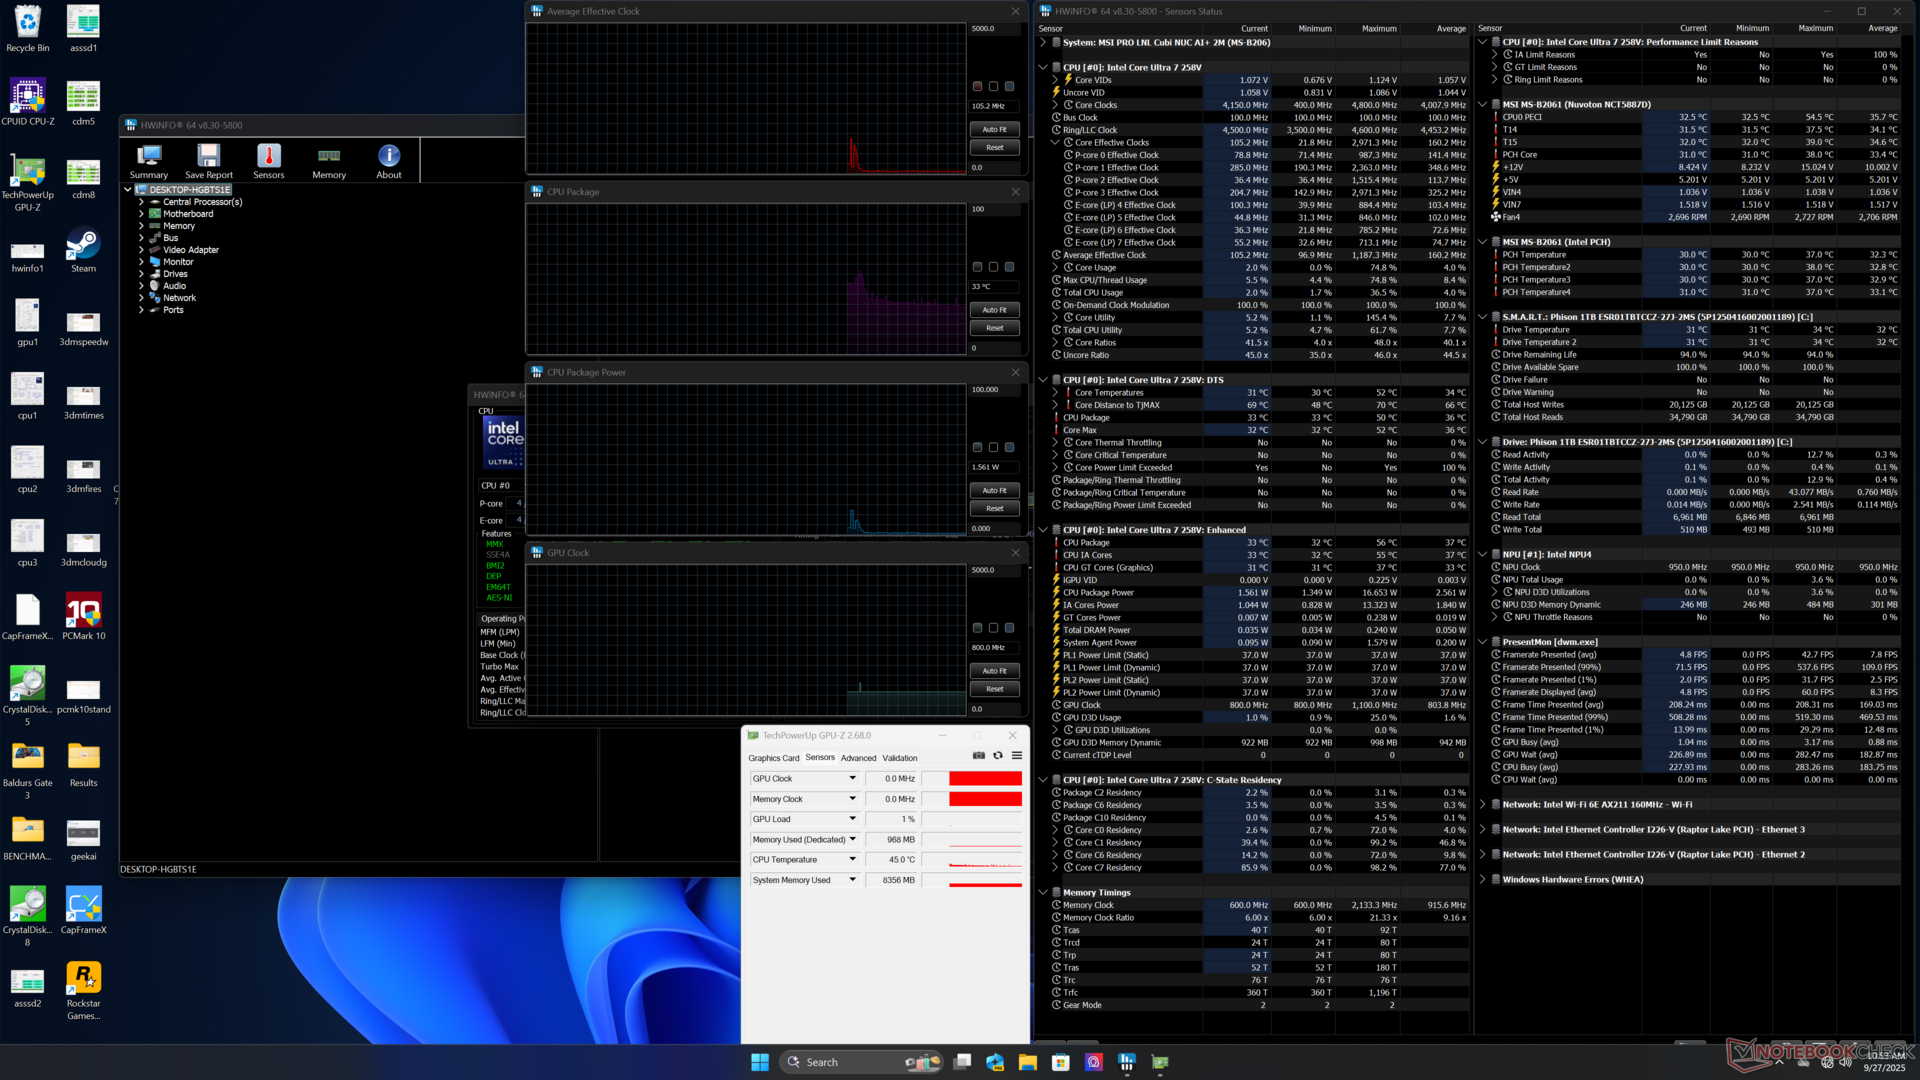Switch to the Graphics Card tab
Image resolution: width=1920 pixels, height=1080 pixels.
pos(773,758)
